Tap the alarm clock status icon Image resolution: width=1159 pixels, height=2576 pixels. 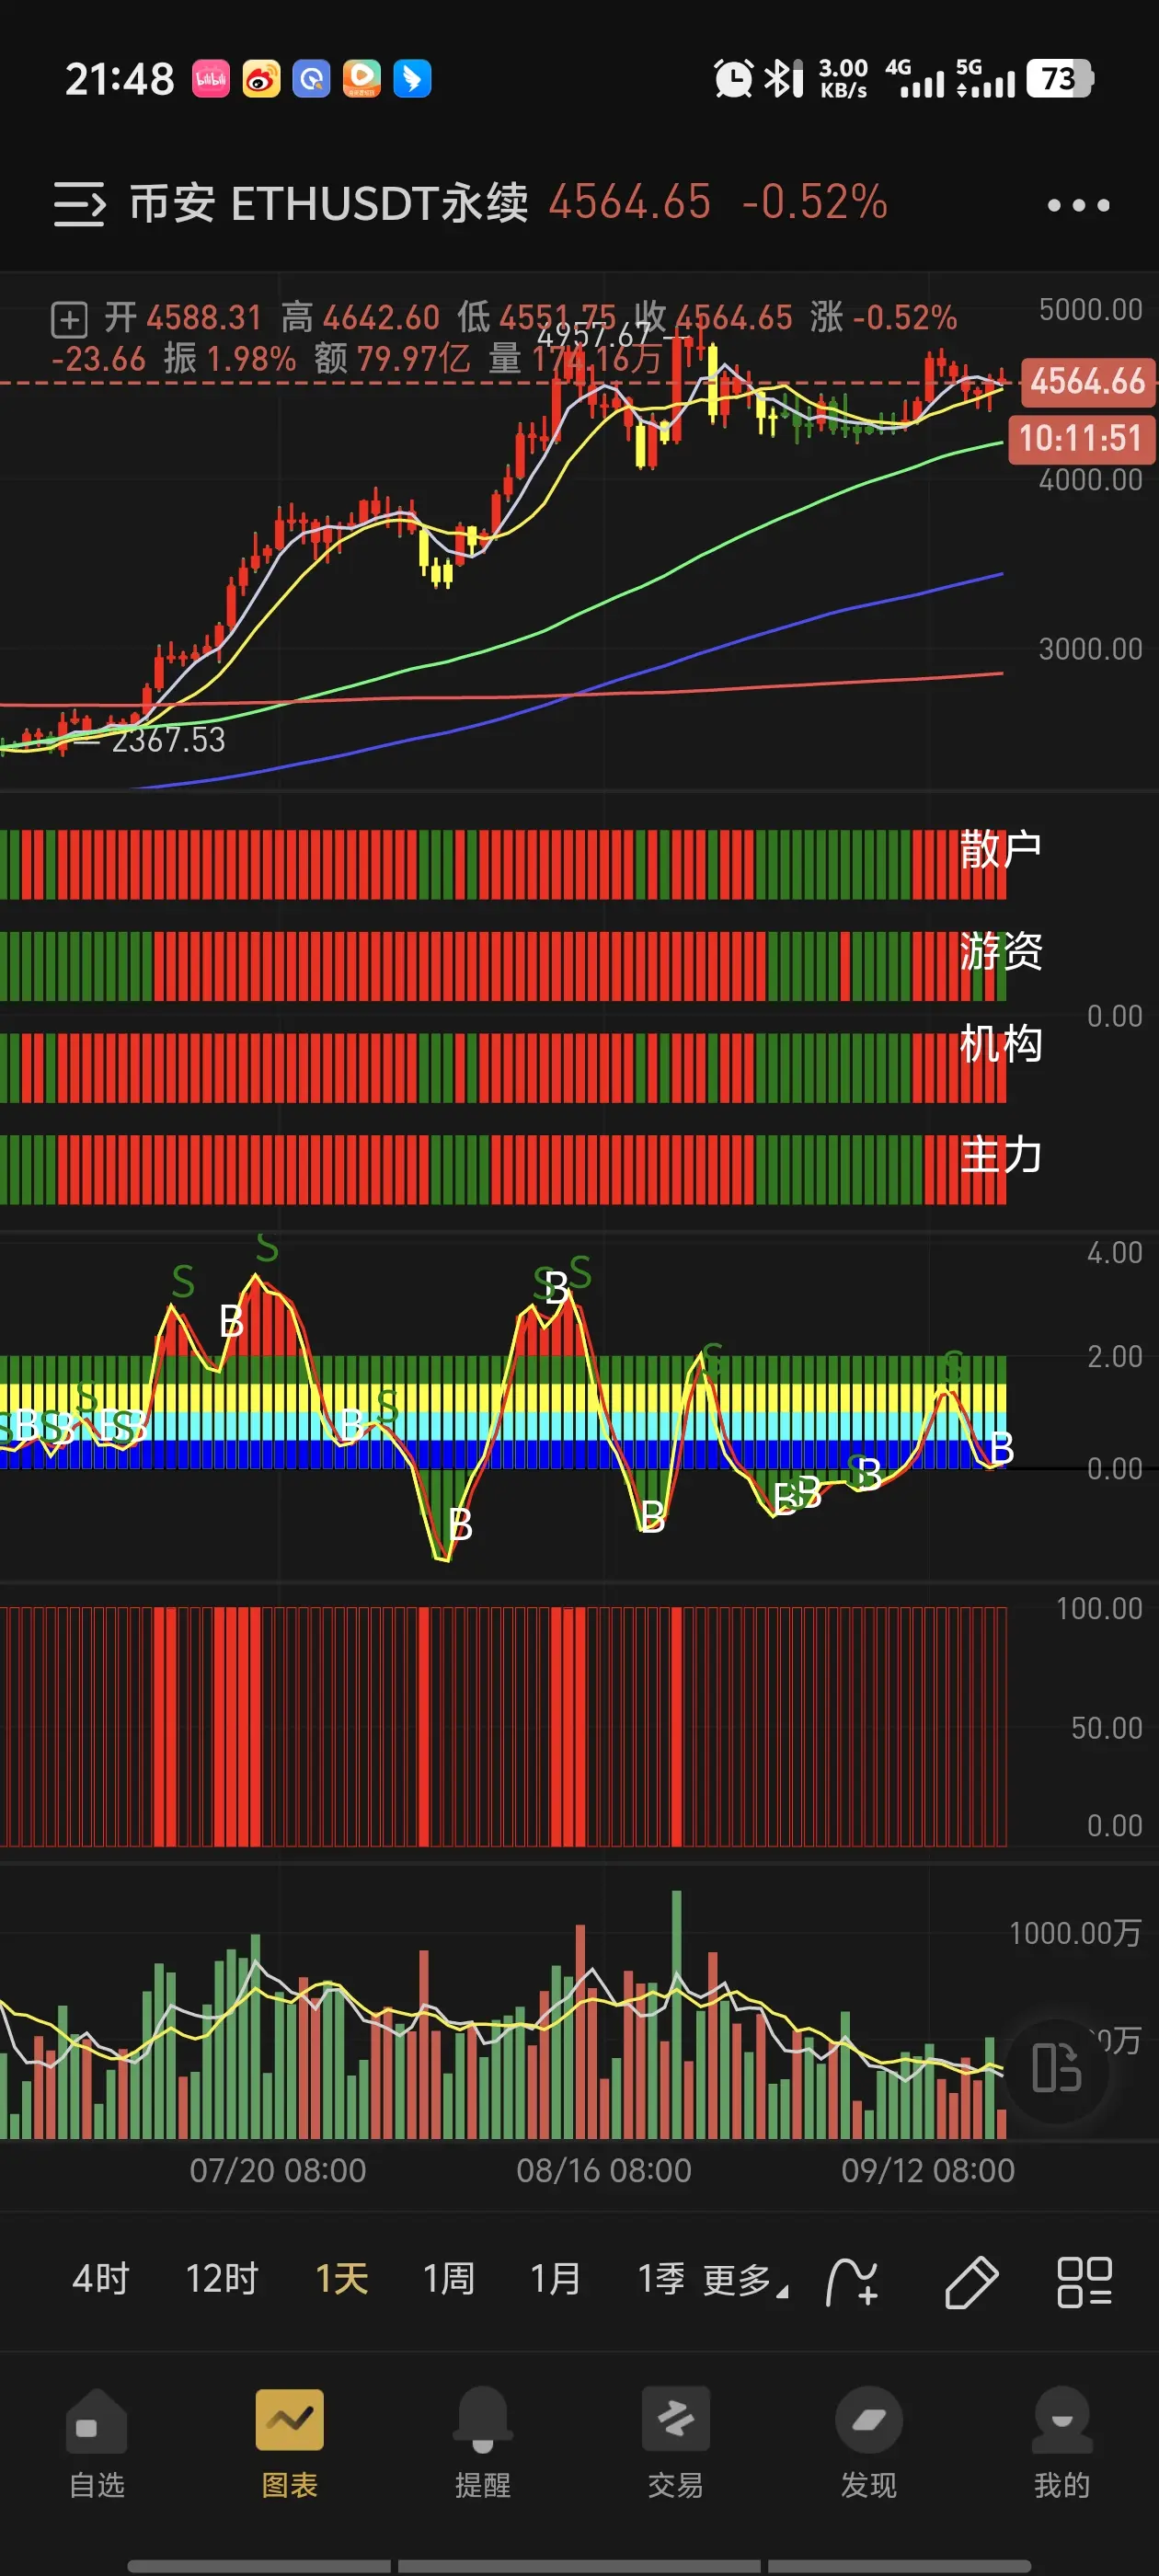[x=733, y=78]
